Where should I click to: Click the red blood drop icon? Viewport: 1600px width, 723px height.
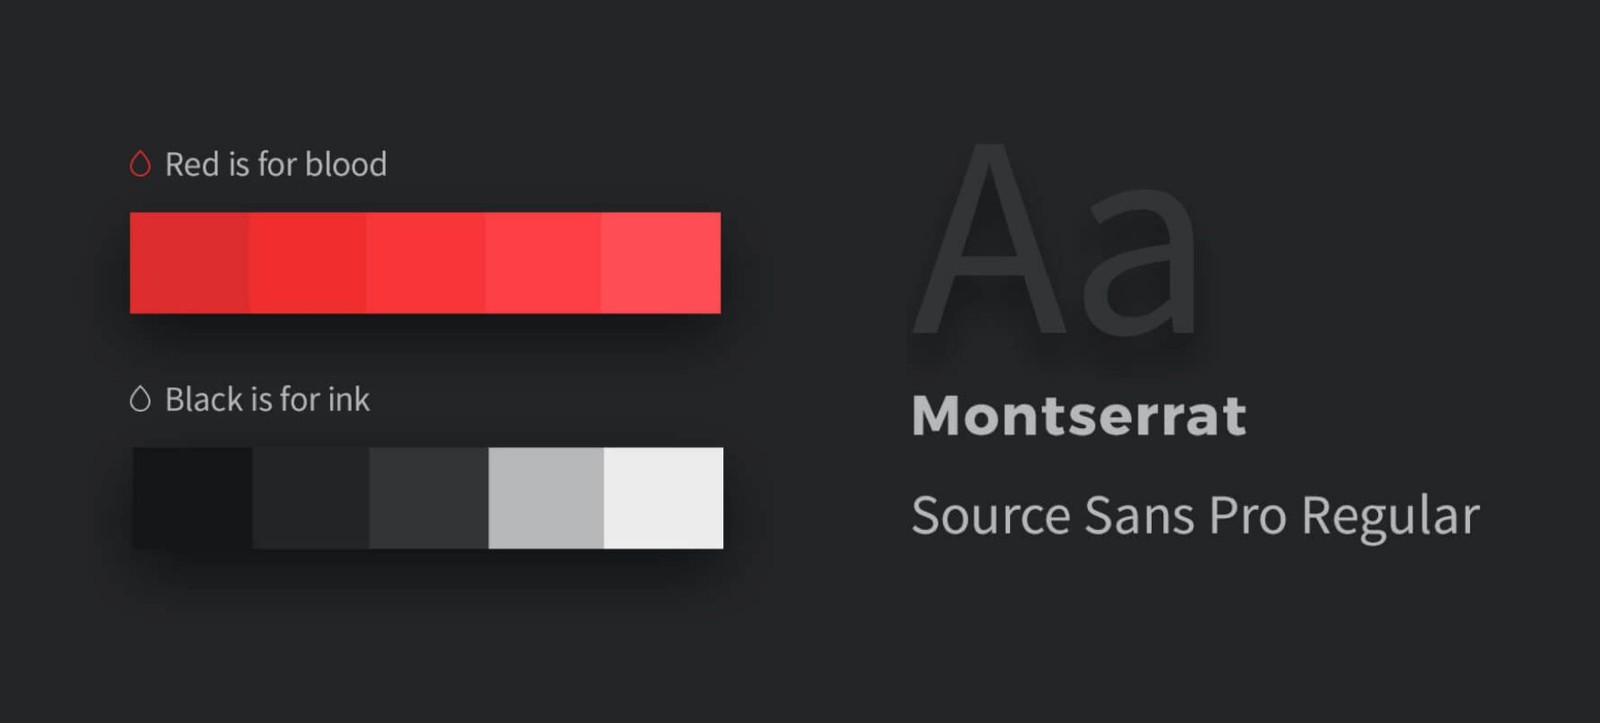pos(140,164)
